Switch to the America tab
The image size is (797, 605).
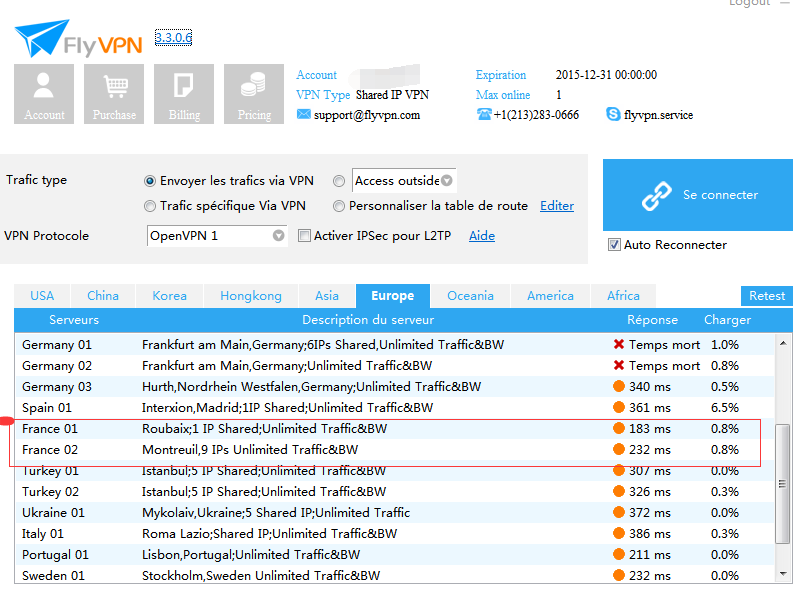tap(550, 296)
